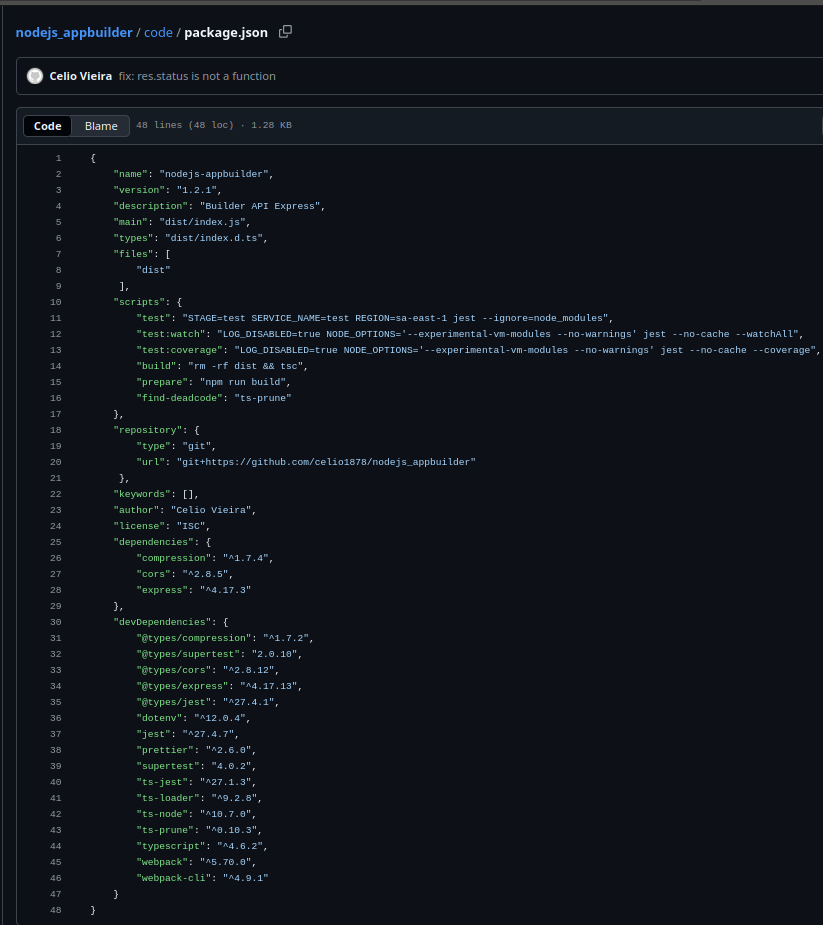This screenshot has width=823, height=925.
Task: Open commit 'fix: res.status is not a function'
Action: (197, 76)
